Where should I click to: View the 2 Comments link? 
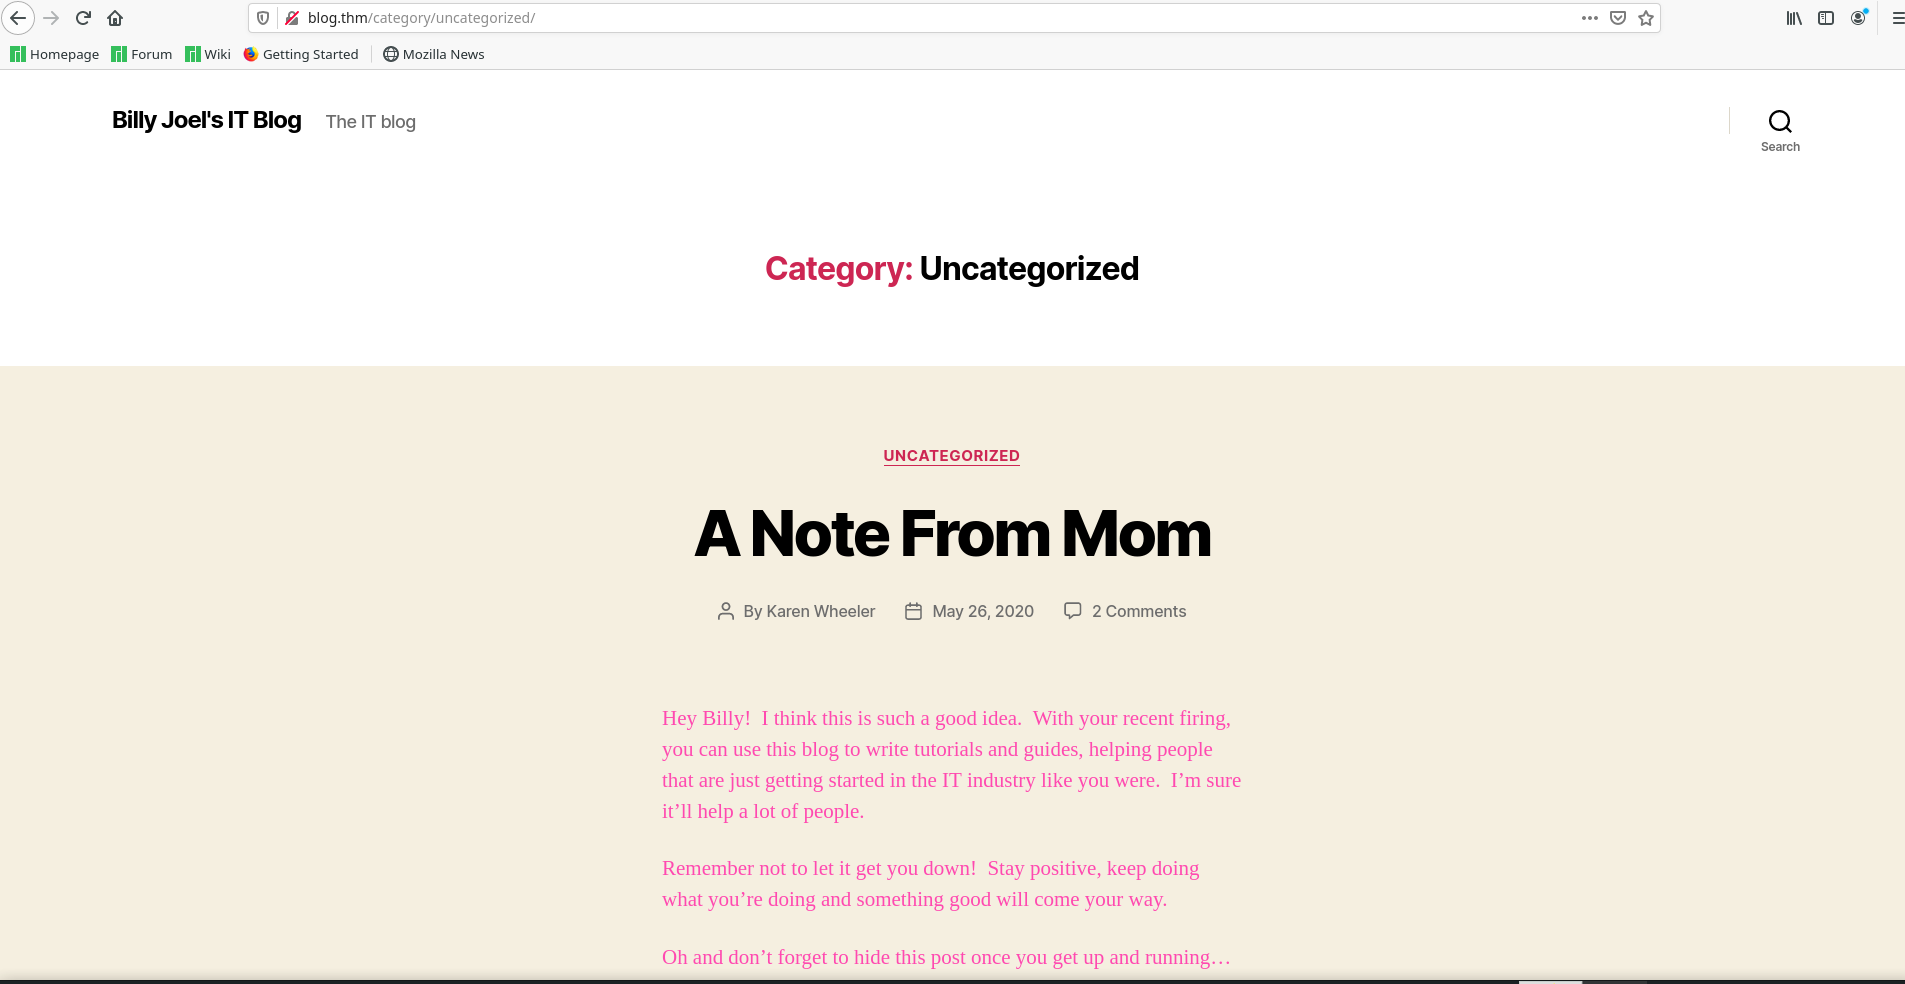(x=1138, y=611)
